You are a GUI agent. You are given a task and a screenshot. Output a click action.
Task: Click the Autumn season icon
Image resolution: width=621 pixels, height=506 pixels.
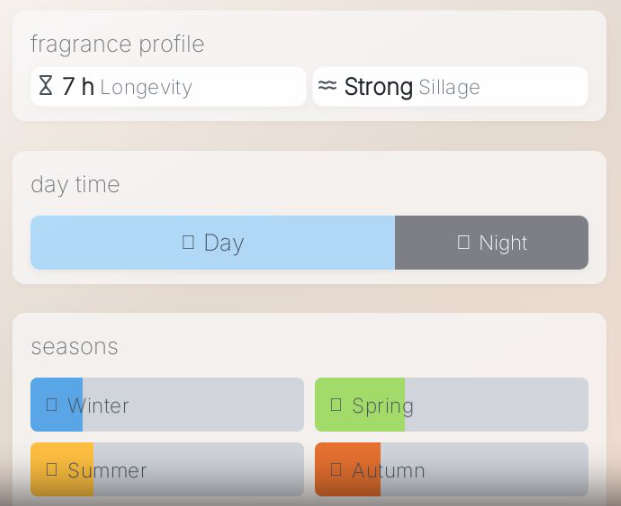point(336,469)
